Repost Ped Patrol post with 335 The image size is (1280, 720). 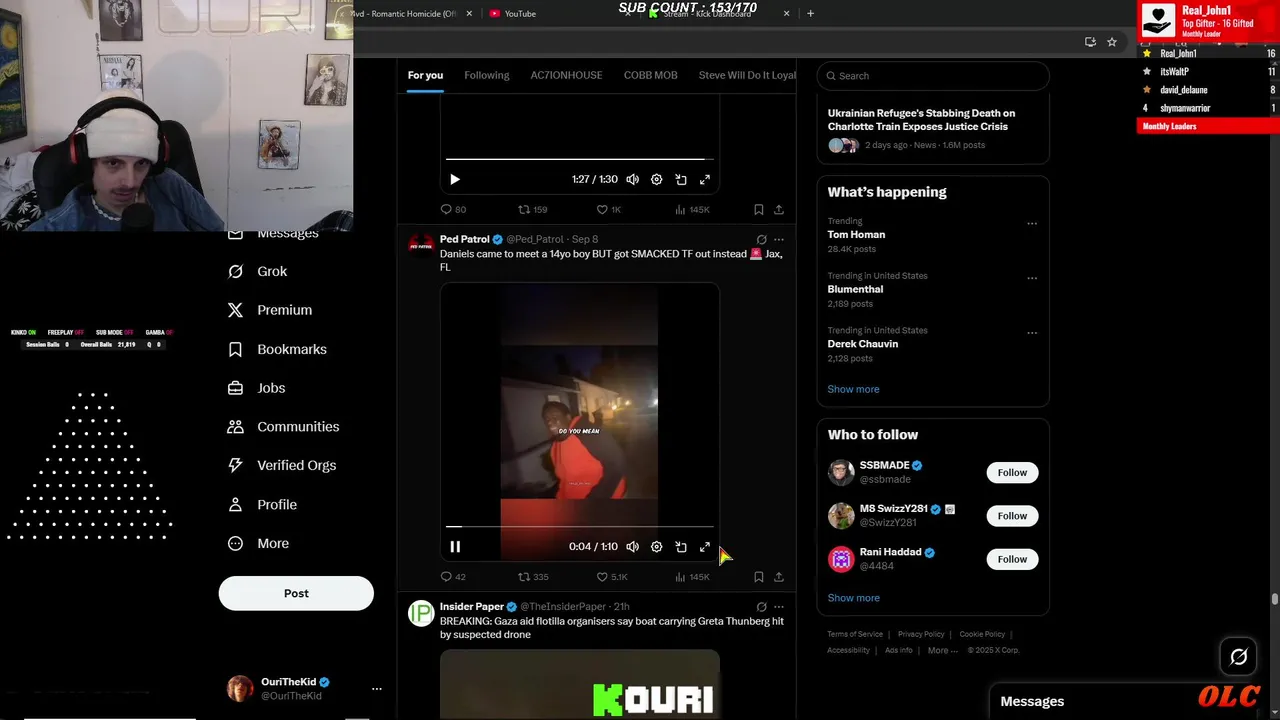point(532,577)
